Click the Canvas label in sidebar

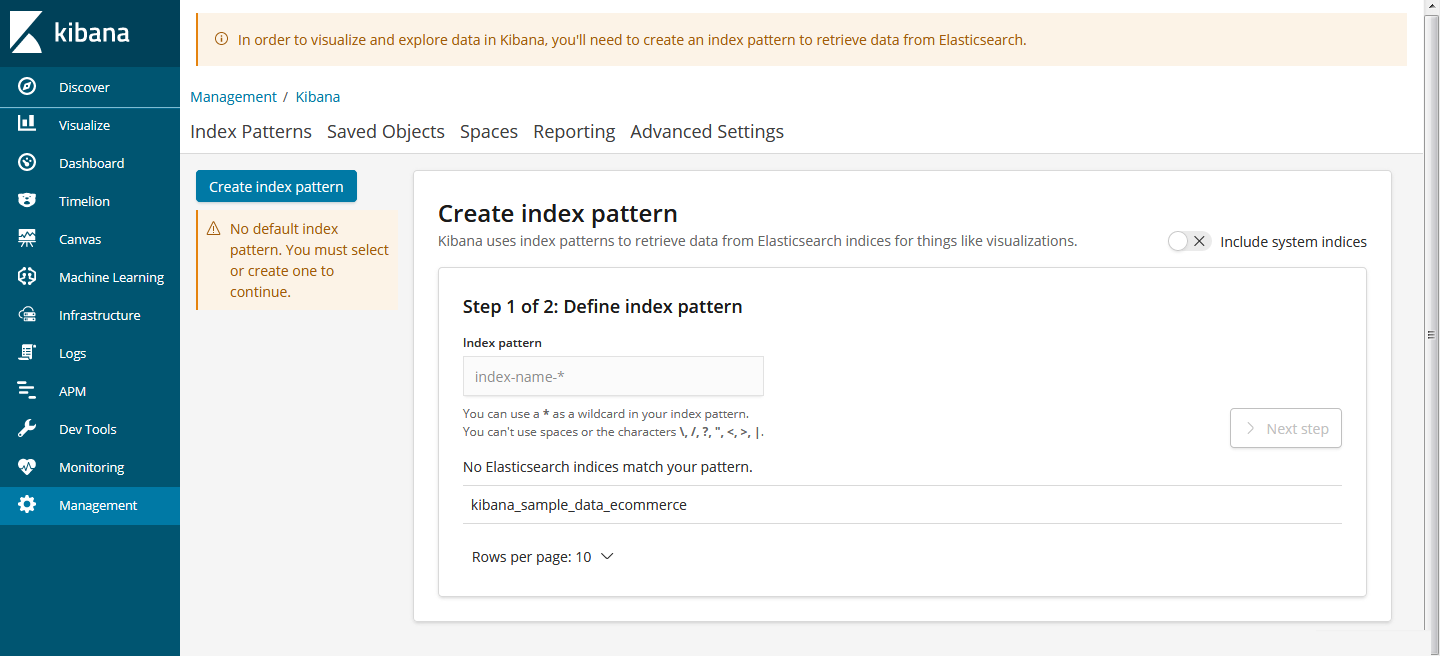[80, 239]
